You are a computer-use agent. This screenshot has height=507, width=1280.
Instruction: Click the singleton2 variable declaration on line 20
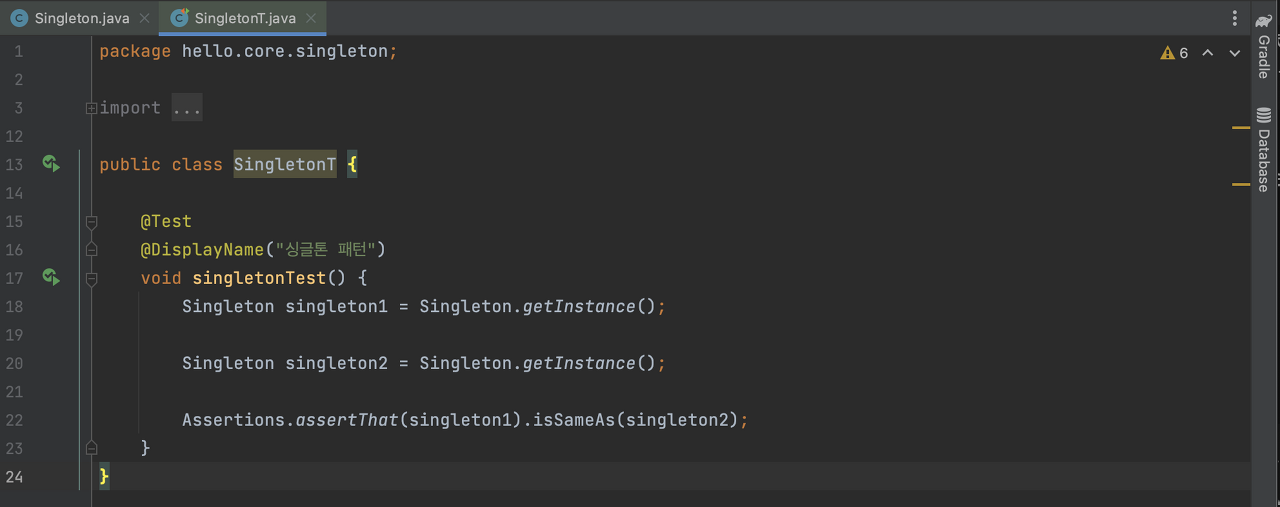[336, 363]
